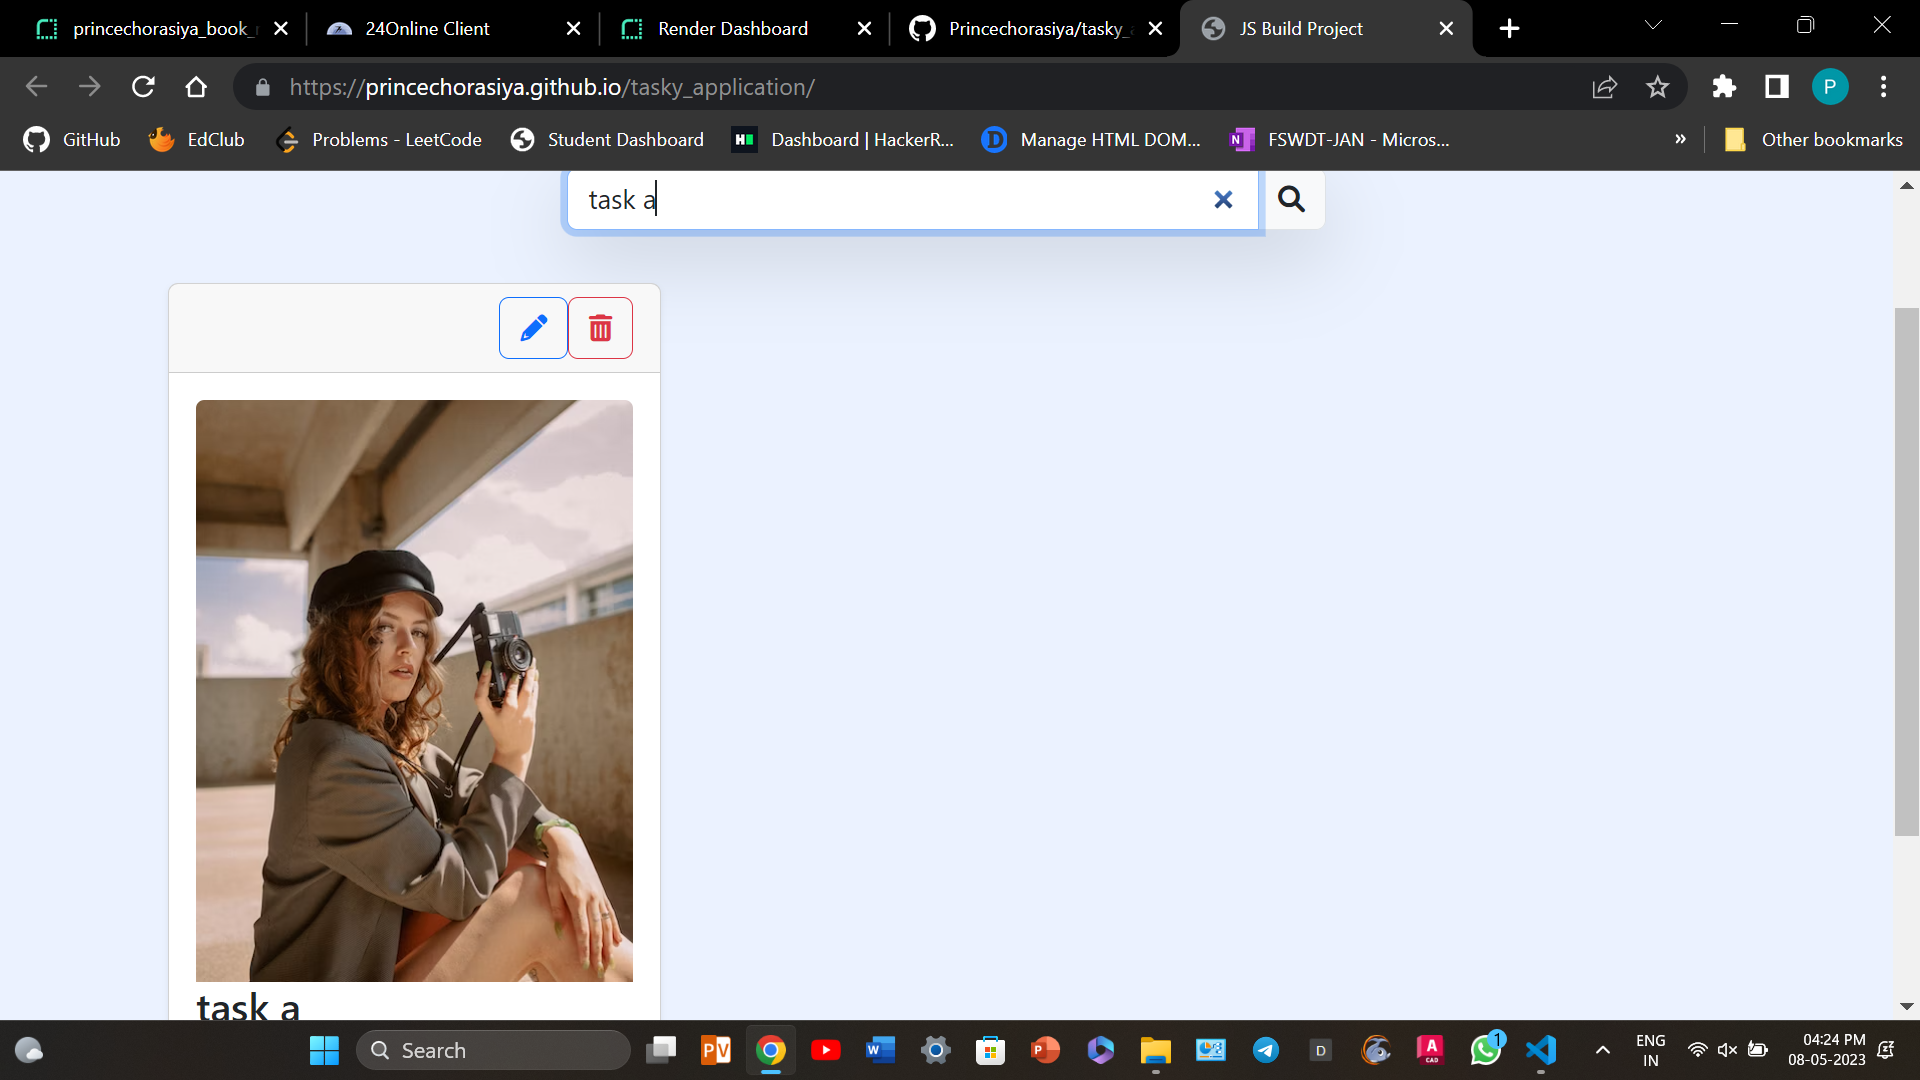Image resolution: width=1920 pixels, height=1080 pixels.
Task: Toggle the muted volume tray icon
Action: pyautogui.click(x=1727, y=1050)
